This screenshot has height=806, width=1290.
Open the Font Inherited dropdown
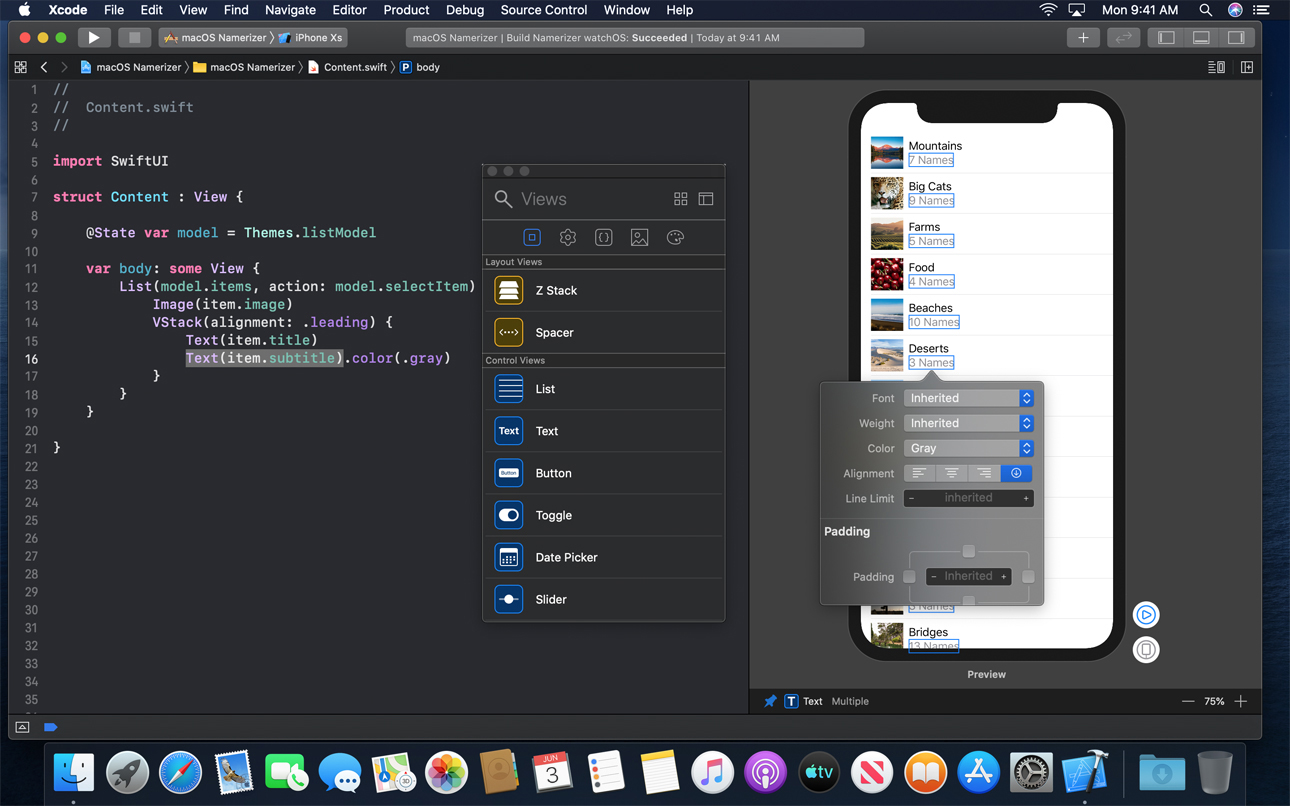[968, 397]
